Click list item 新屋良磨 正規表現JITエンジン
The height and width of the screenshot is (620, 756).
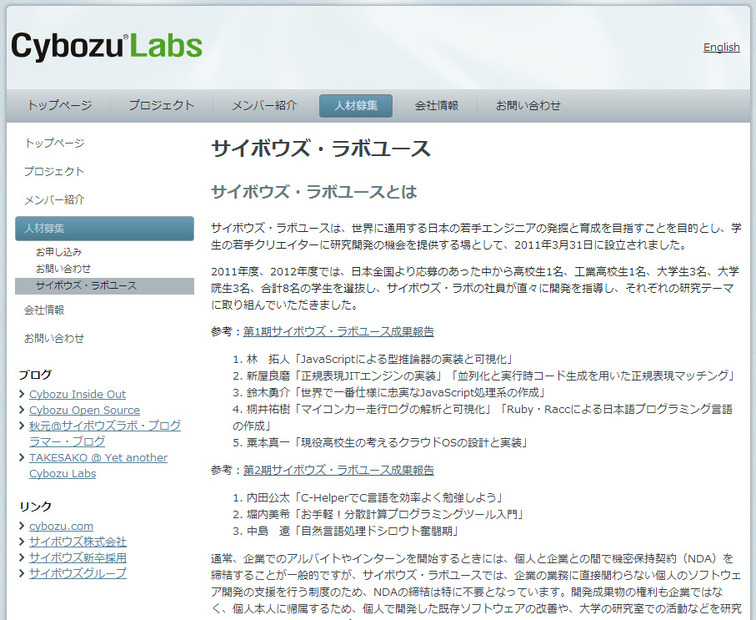[x=484, y=376]
